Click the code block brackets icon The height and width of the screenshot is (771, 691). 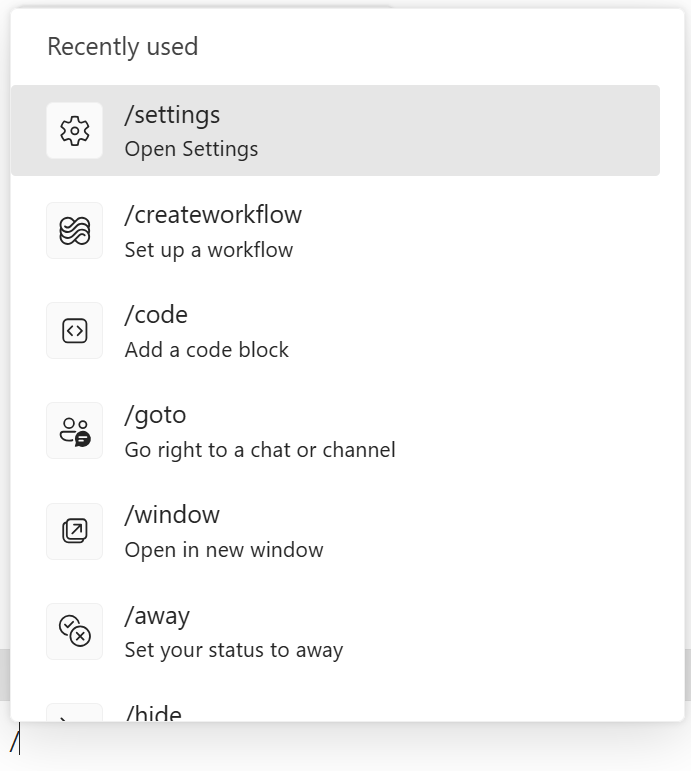pyautogui.click(x=74, y=331)
